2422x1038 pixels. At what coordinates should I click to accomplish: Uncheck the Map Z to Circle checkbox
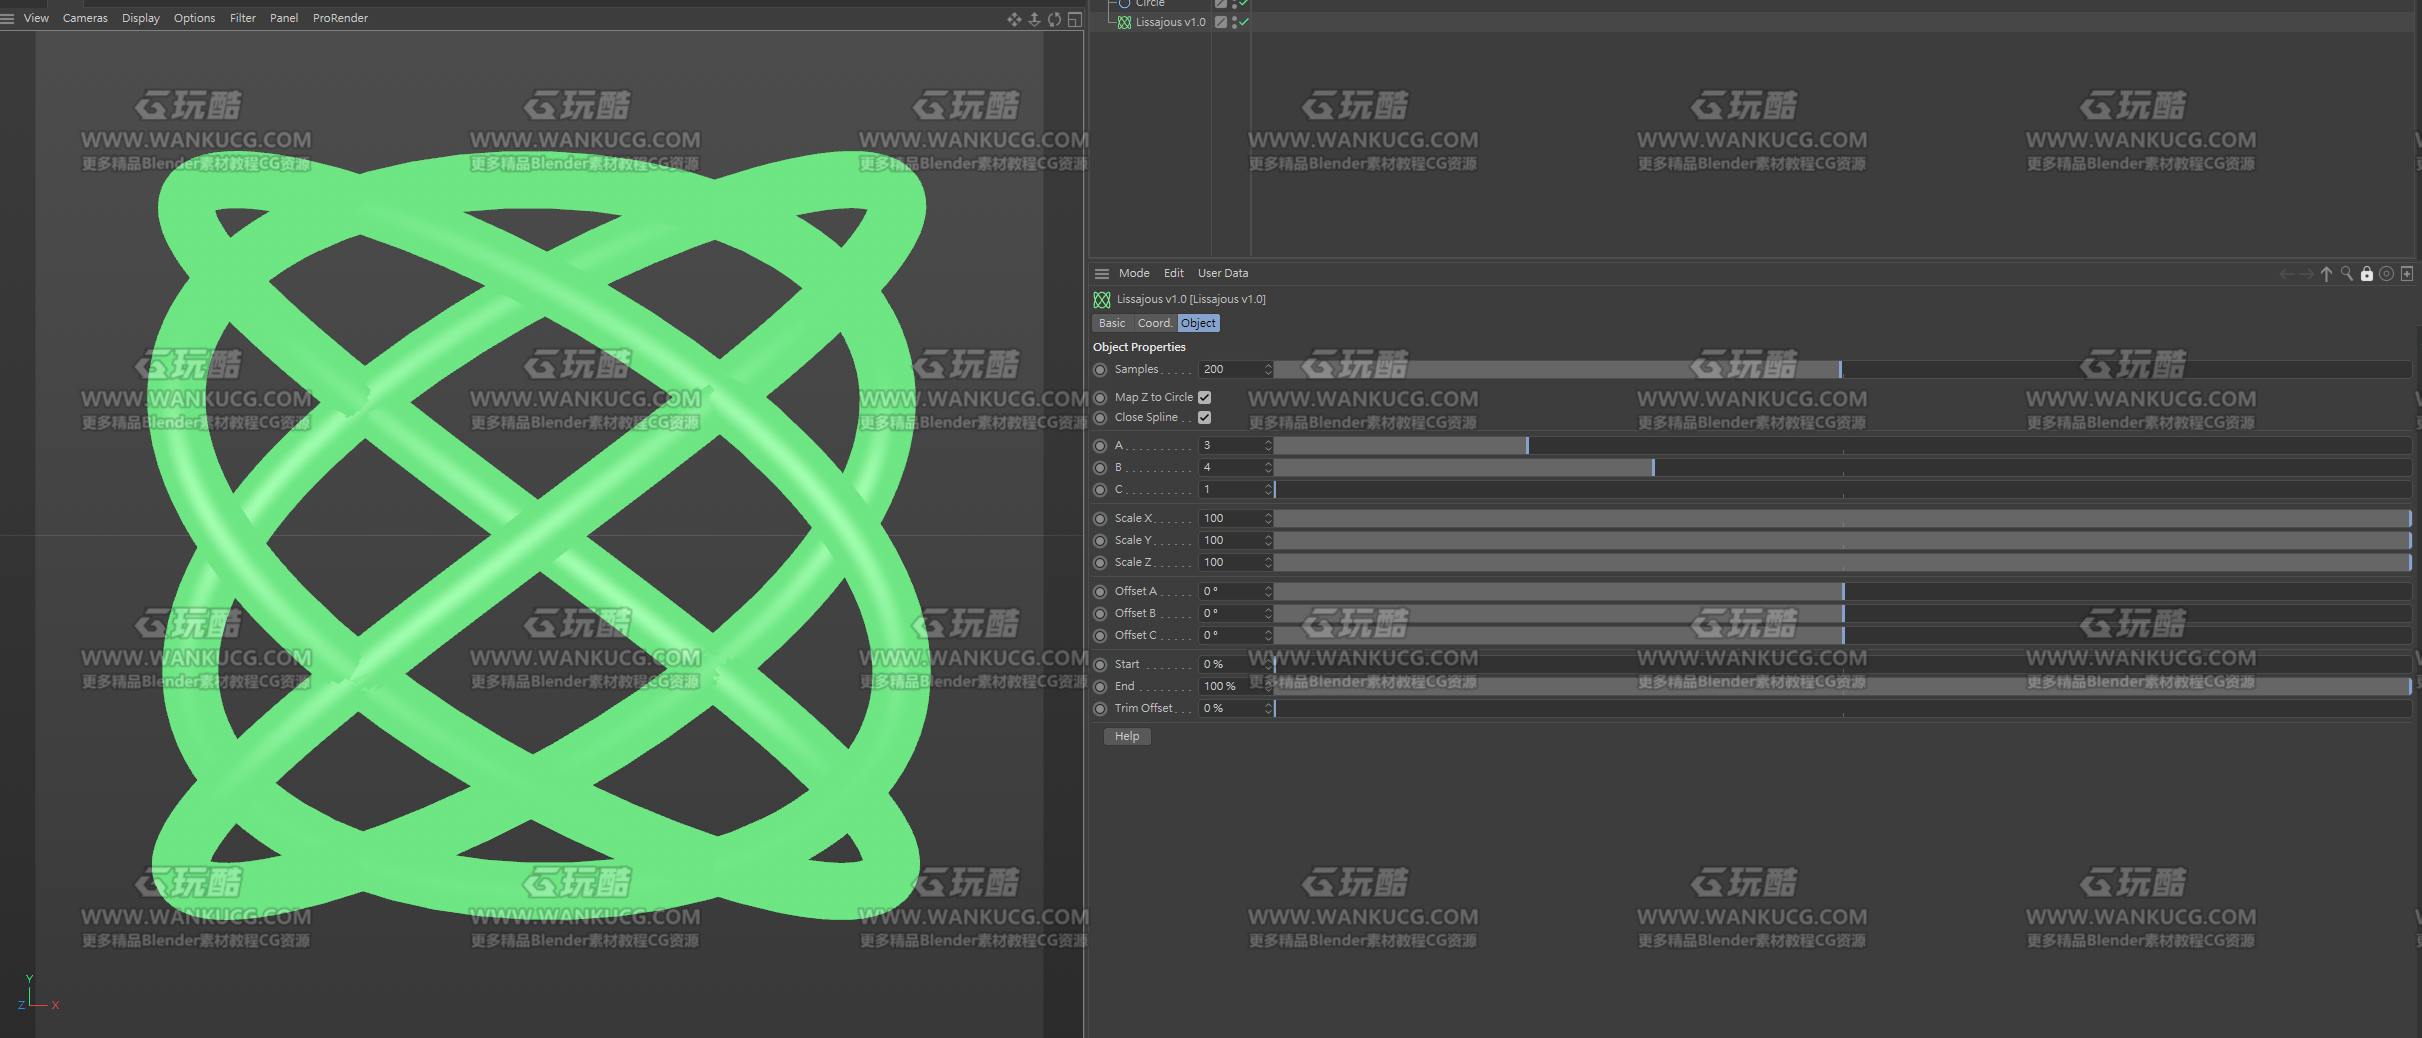coord(1204,398)
